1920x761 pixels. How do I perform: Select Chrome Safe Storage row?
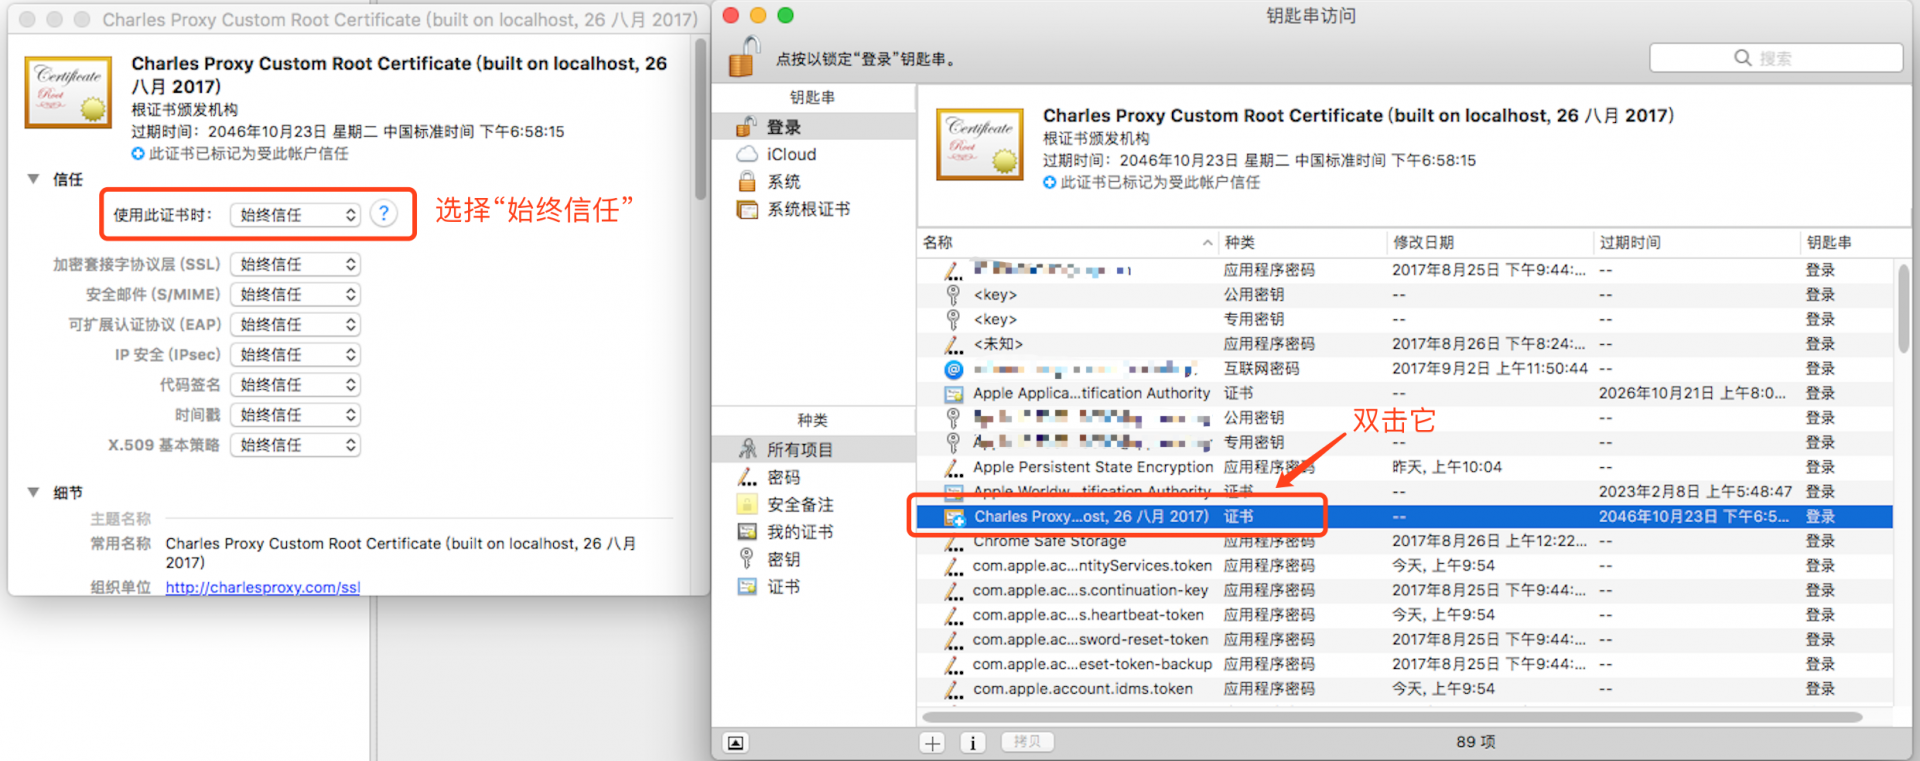point(1405,541)
